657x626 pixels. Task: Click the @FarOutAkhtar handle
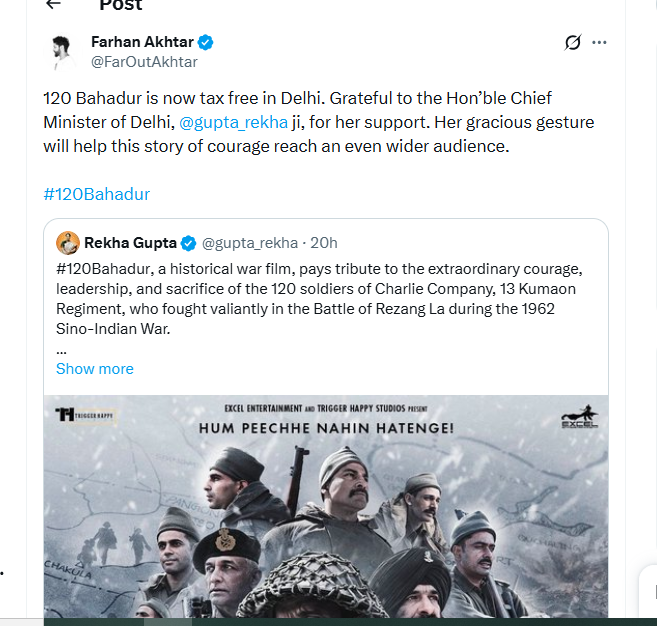(x=144, y=62)
